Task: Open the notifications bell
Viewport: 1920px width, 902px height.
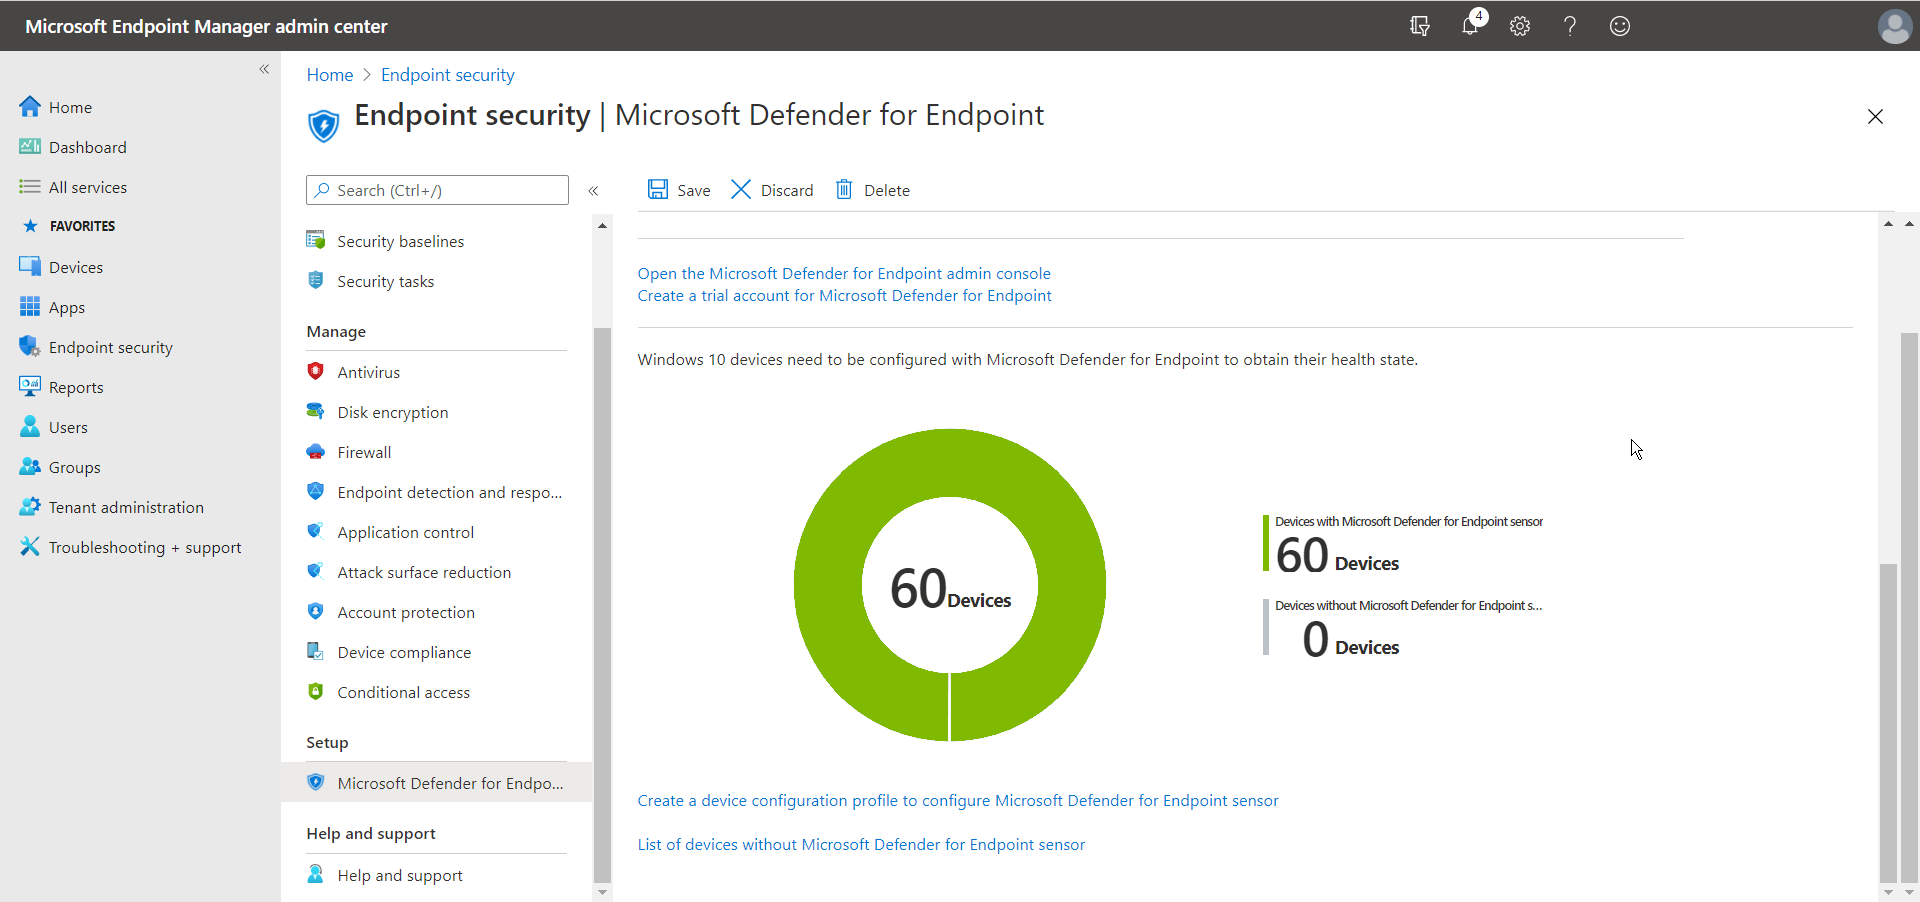Action: [1470, 25]
